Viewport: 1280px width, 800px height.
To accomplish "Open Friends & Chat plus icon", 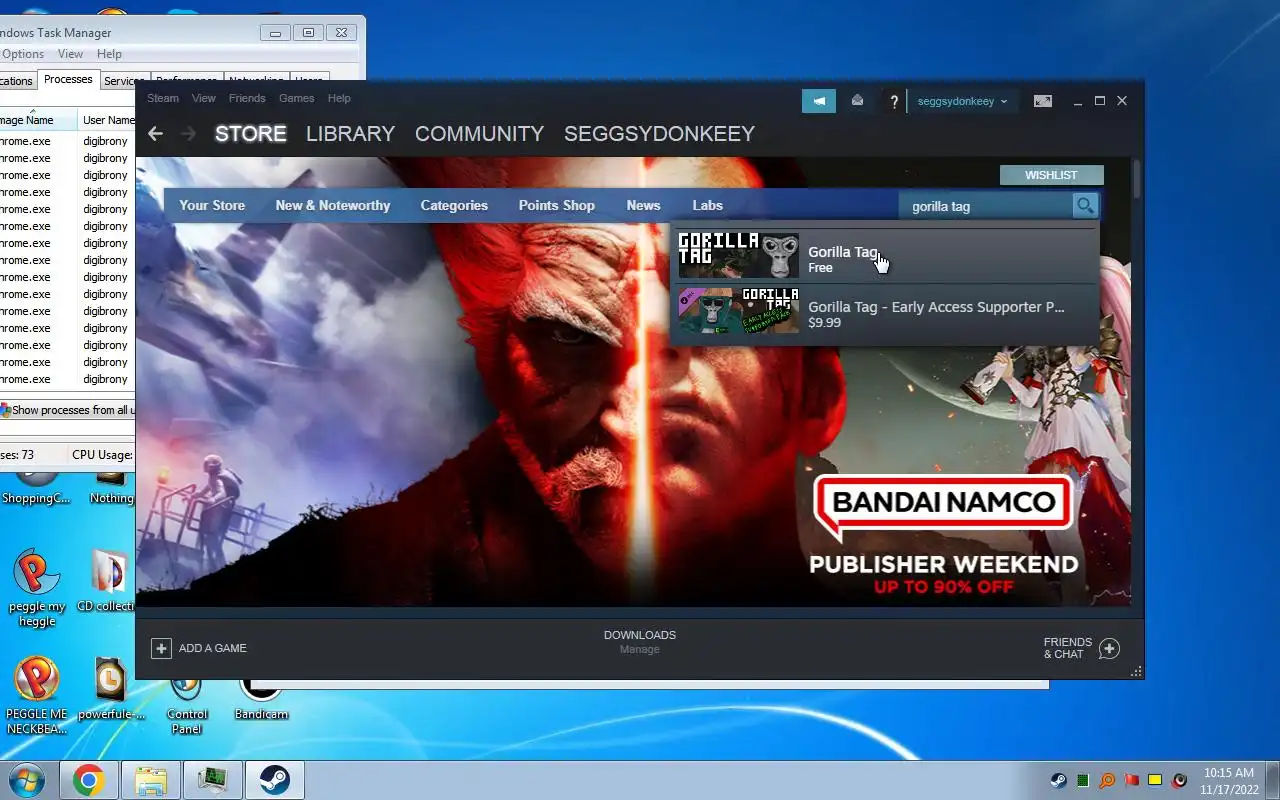I will (x=1109, y=649).
